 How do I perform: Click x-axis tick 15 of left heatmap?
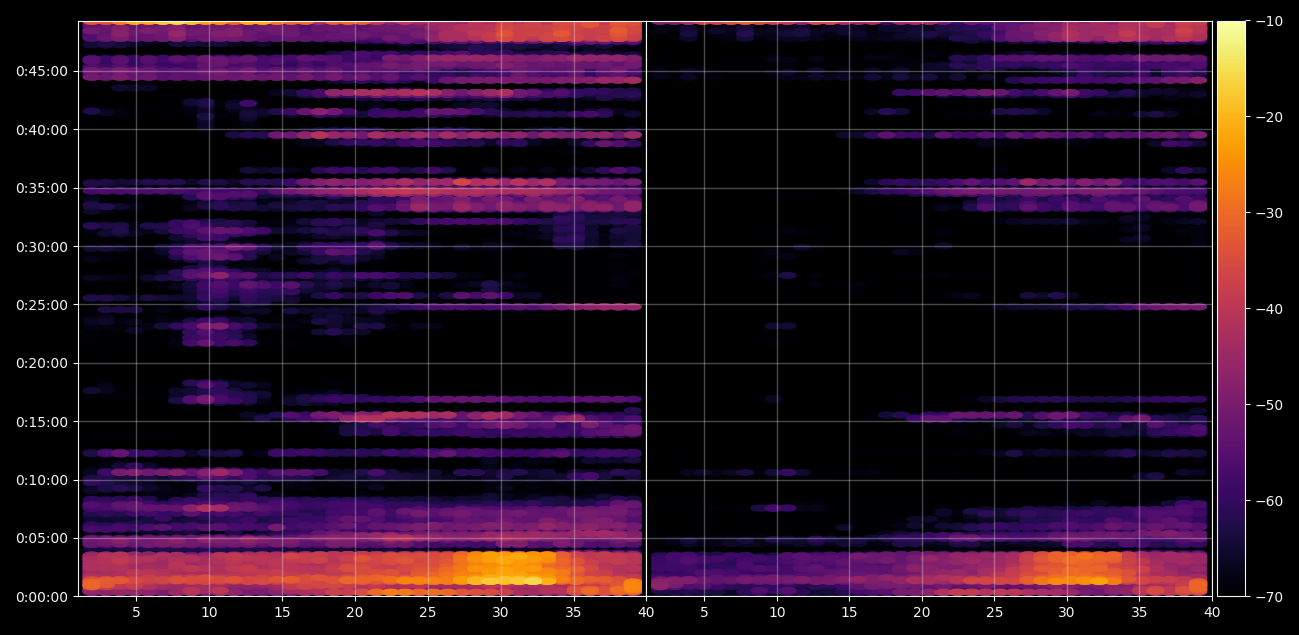[x=282, y=611]
